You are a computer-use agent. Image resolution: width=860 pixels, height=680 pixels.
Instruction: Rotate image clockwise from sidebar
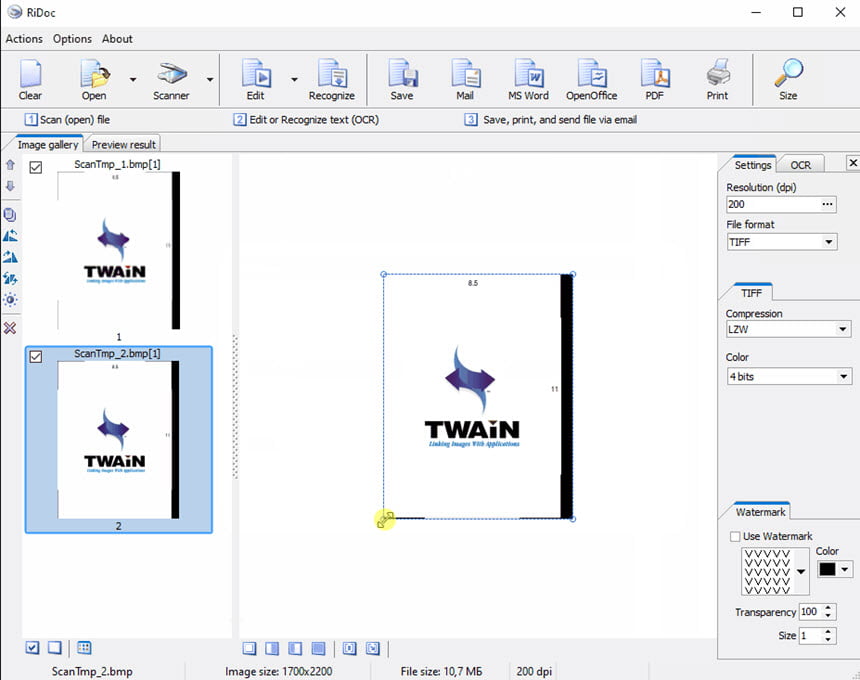click(10, 257)
